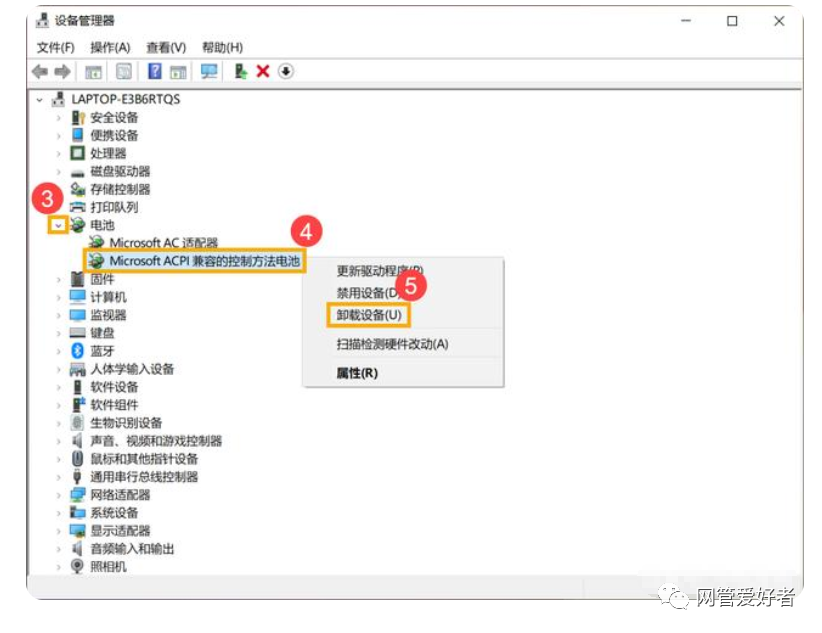Choose 卸载设备(U) in context menu

pos(369,315)
